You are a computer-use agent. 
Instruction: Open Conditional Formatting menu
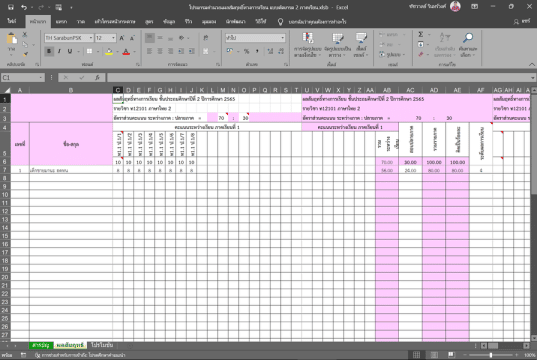[x=307, y=45]
